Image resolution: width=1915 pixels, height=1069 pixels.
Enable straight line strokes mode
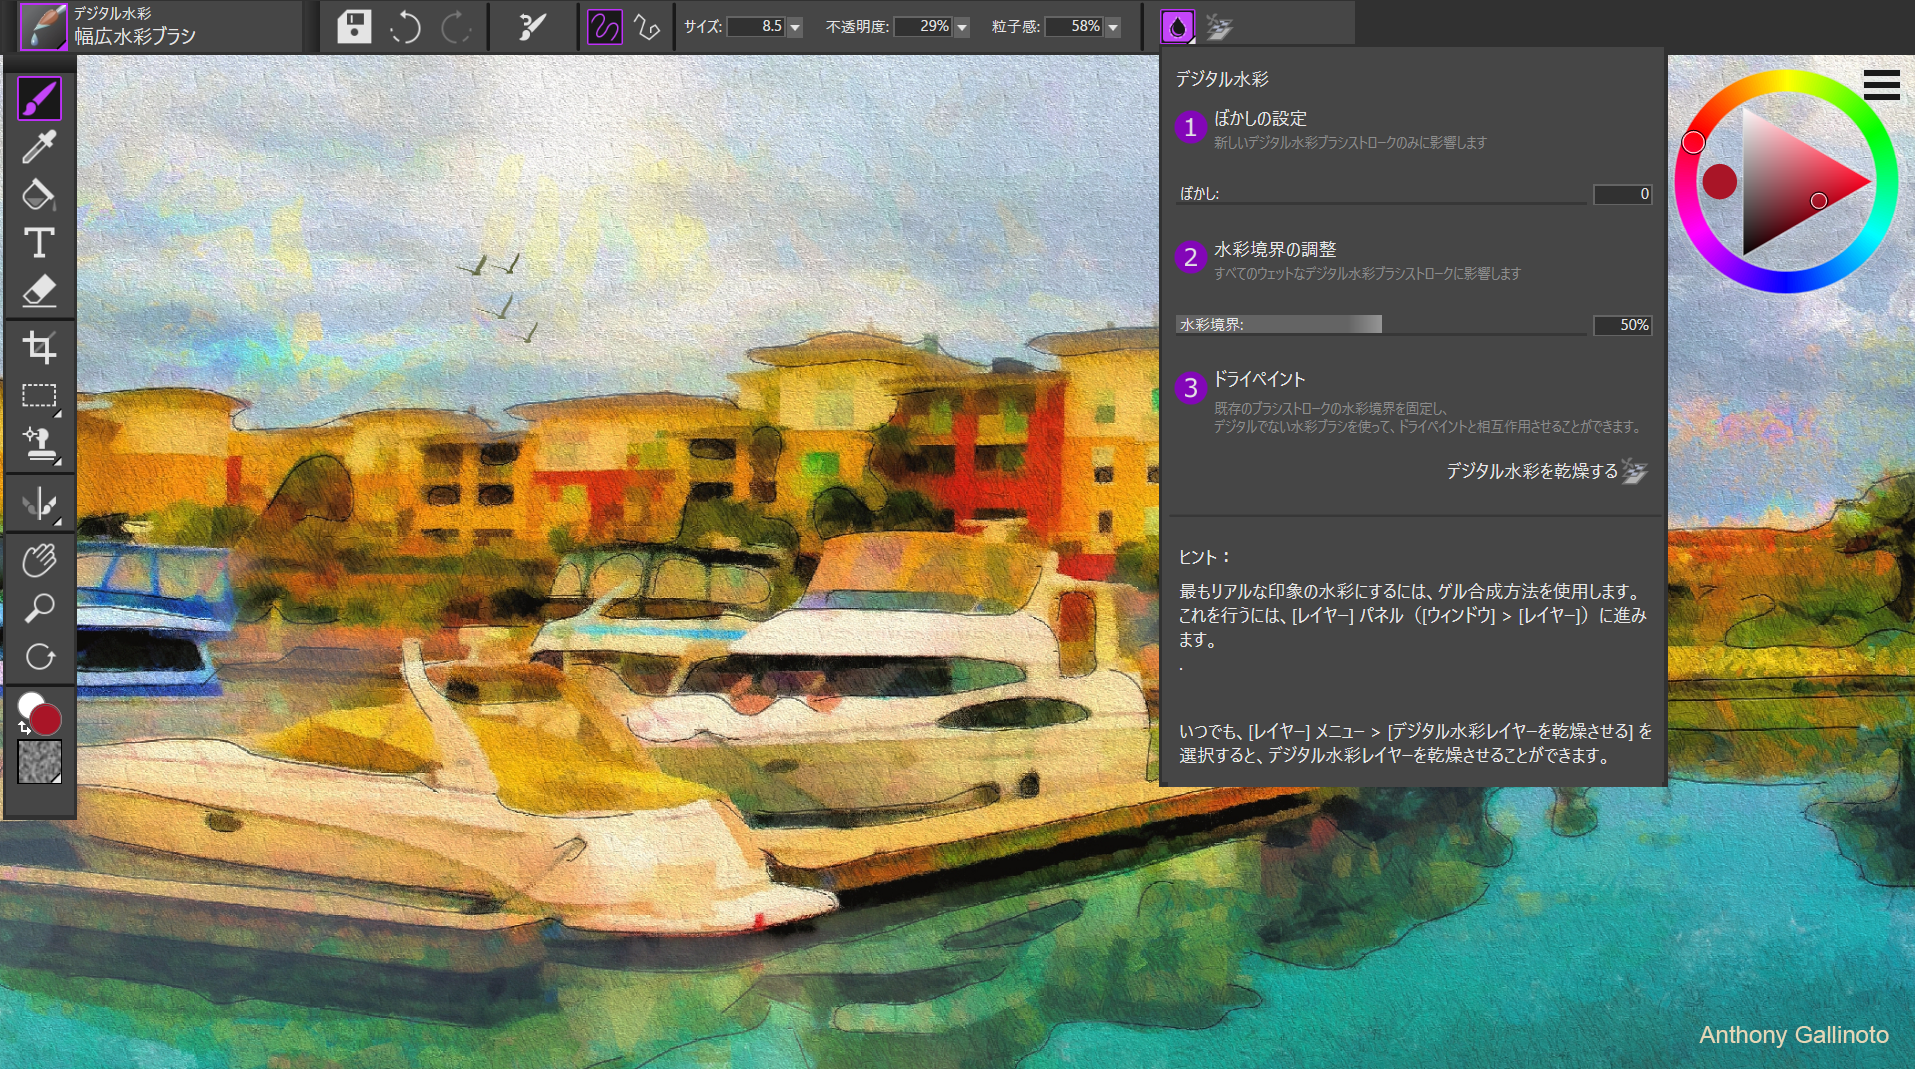coord(647,27)
